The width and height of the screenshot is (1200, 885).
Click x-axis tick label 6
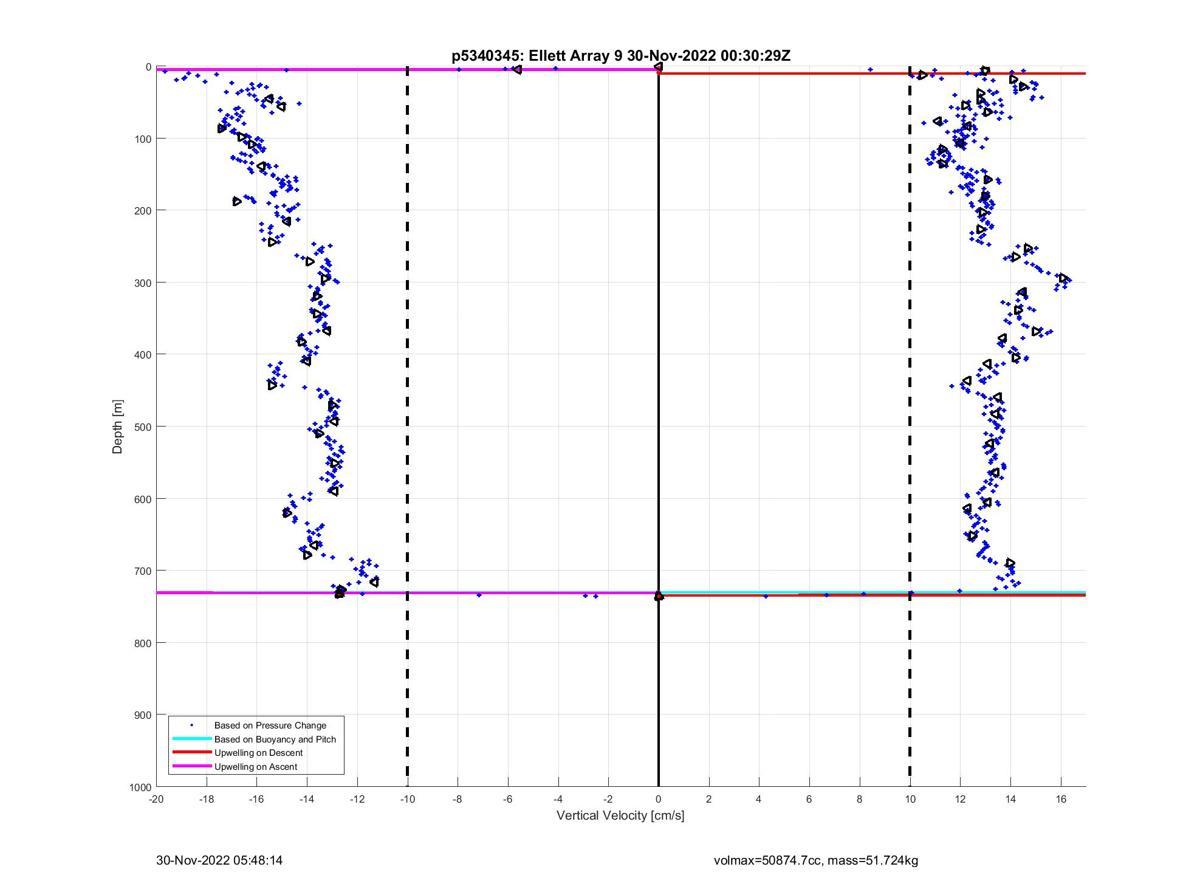pyautogui.click(x=809, y=798)
